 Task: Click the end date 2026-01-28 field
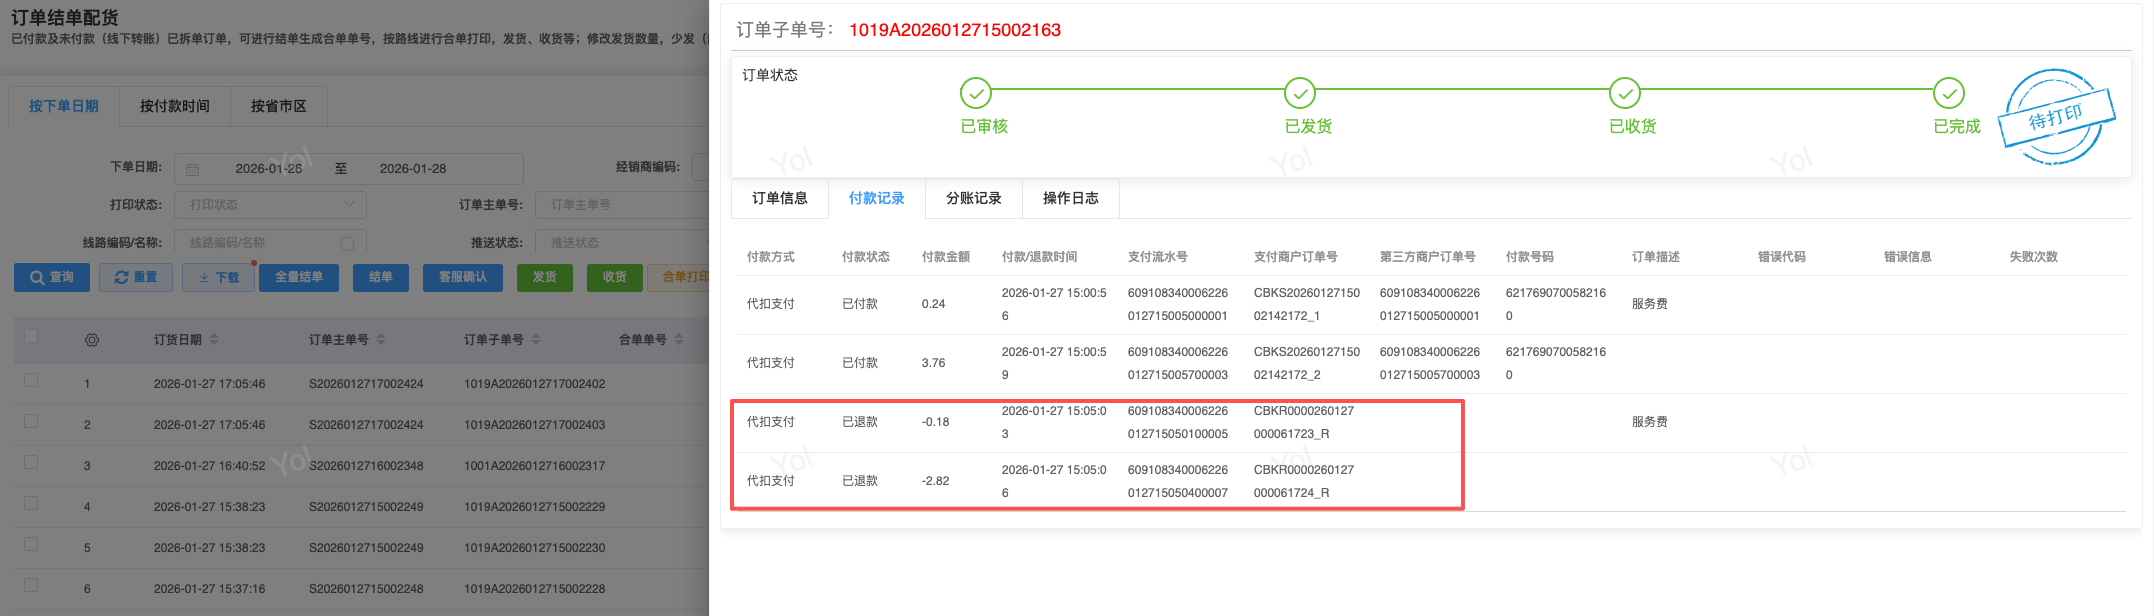coord(413,169)
